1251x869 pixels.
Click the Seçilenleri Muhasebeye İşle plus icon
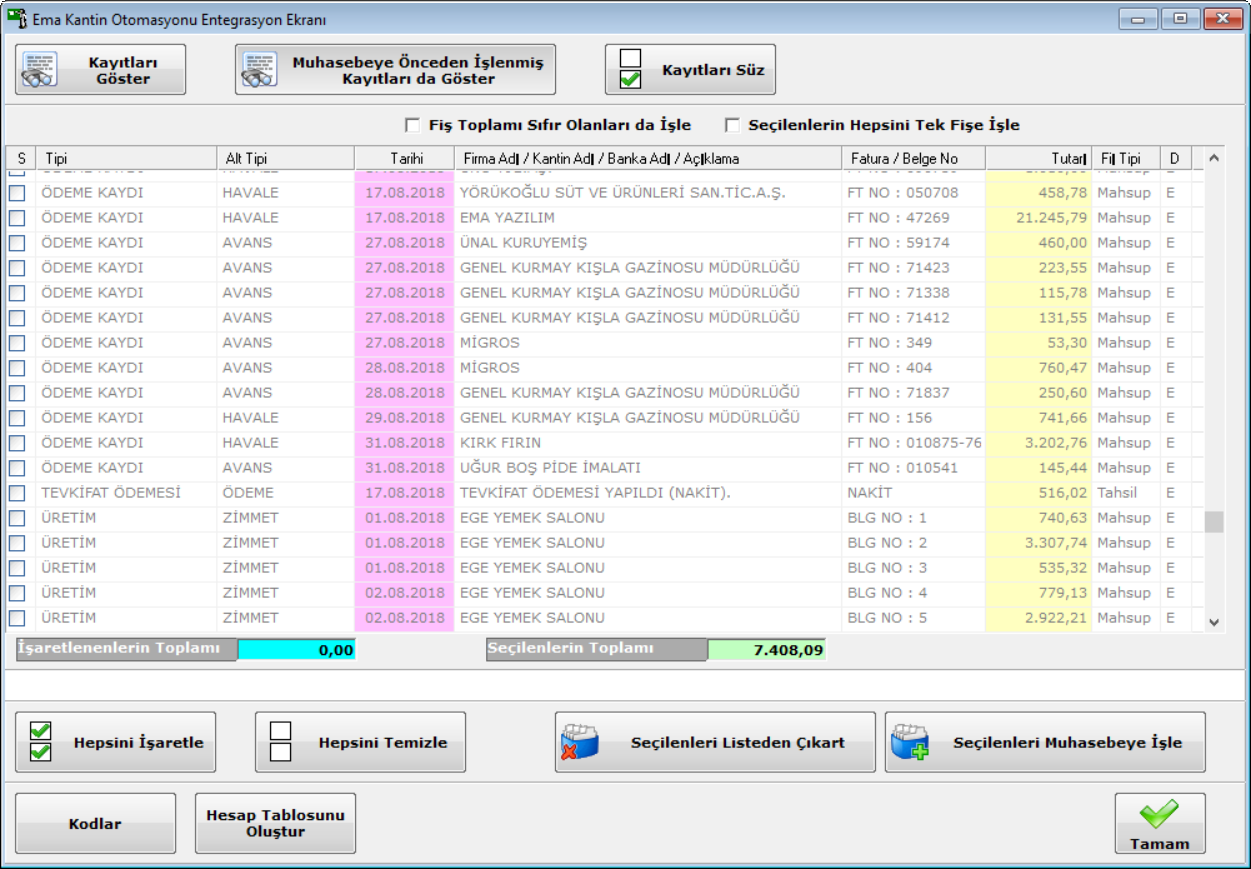point(910,742)
